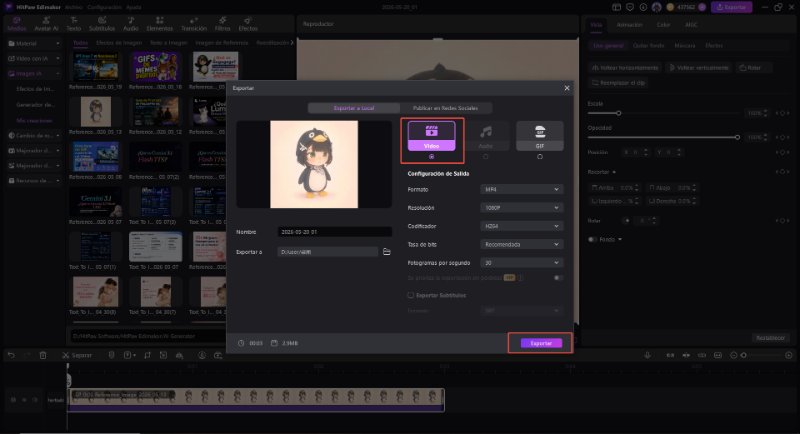Screen dimensions: 800x434
Task: Adjust the Escala slider handle
Action: 618,113
